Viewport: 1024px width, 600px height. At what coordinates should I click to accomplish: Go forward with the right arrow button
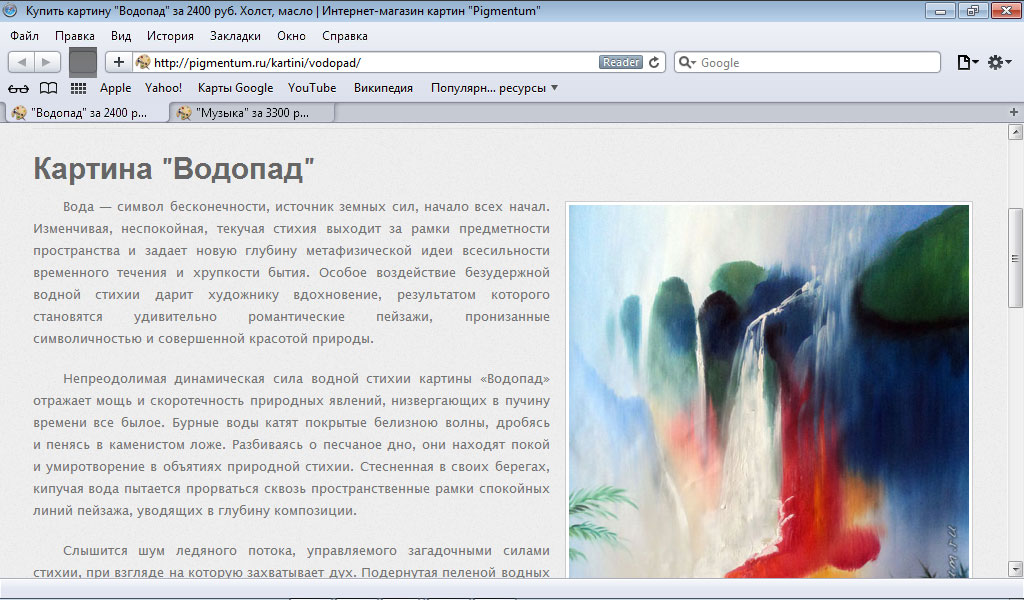pos(47,62)
